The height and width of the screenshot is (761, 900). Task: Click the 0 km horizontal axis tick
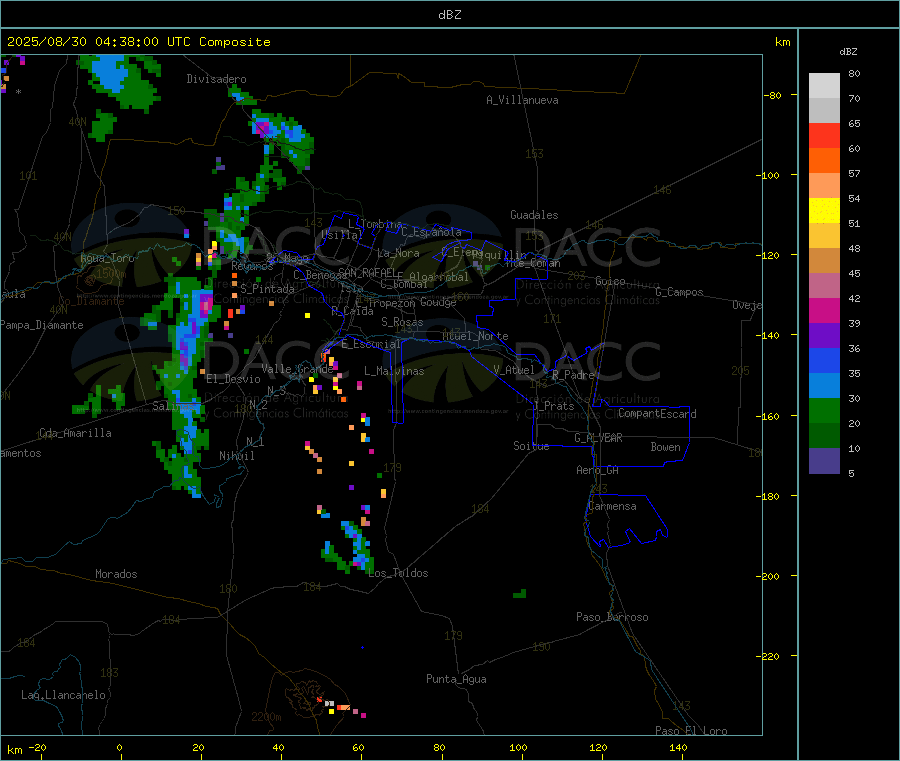click(x=119, y=748)
